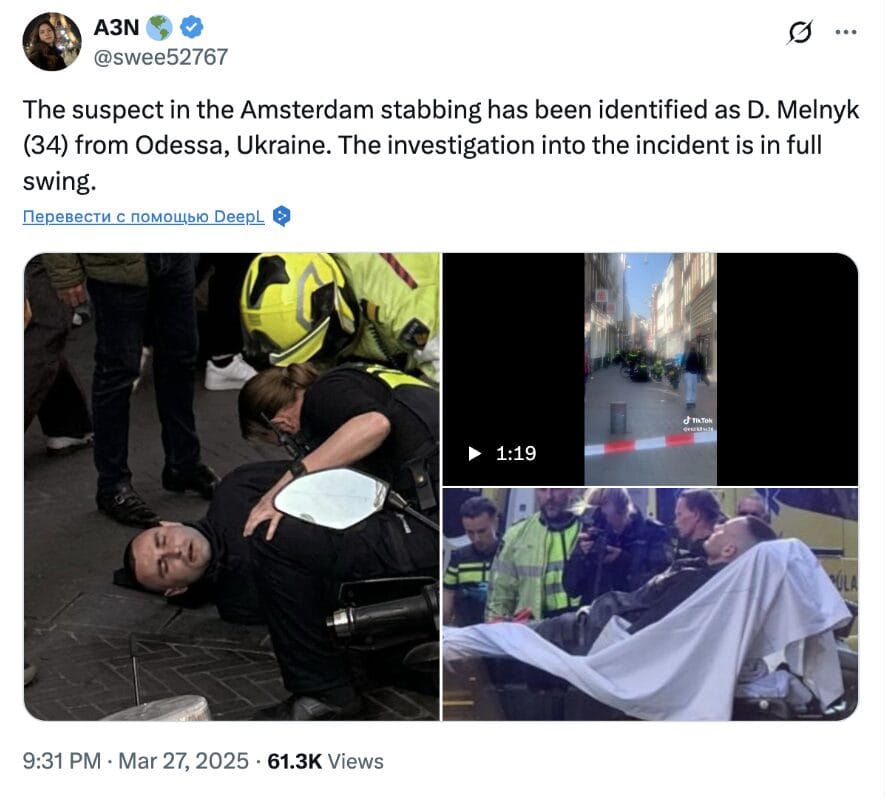The height and width of the screenshot is (804, 886).
Task: Open the photo of man lying on pavement
Action: (232, 486)
